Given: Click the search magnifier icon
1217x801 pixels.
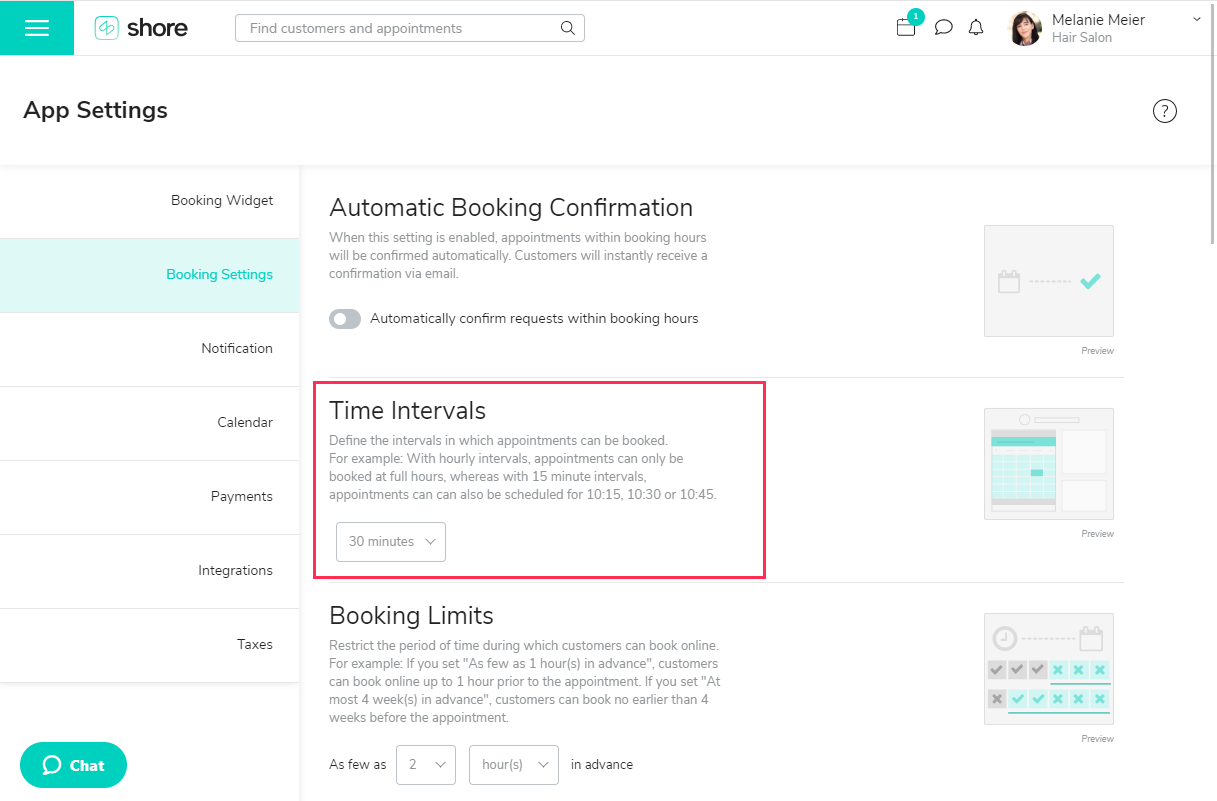Looking at the screenshot, I should point(568,28).
